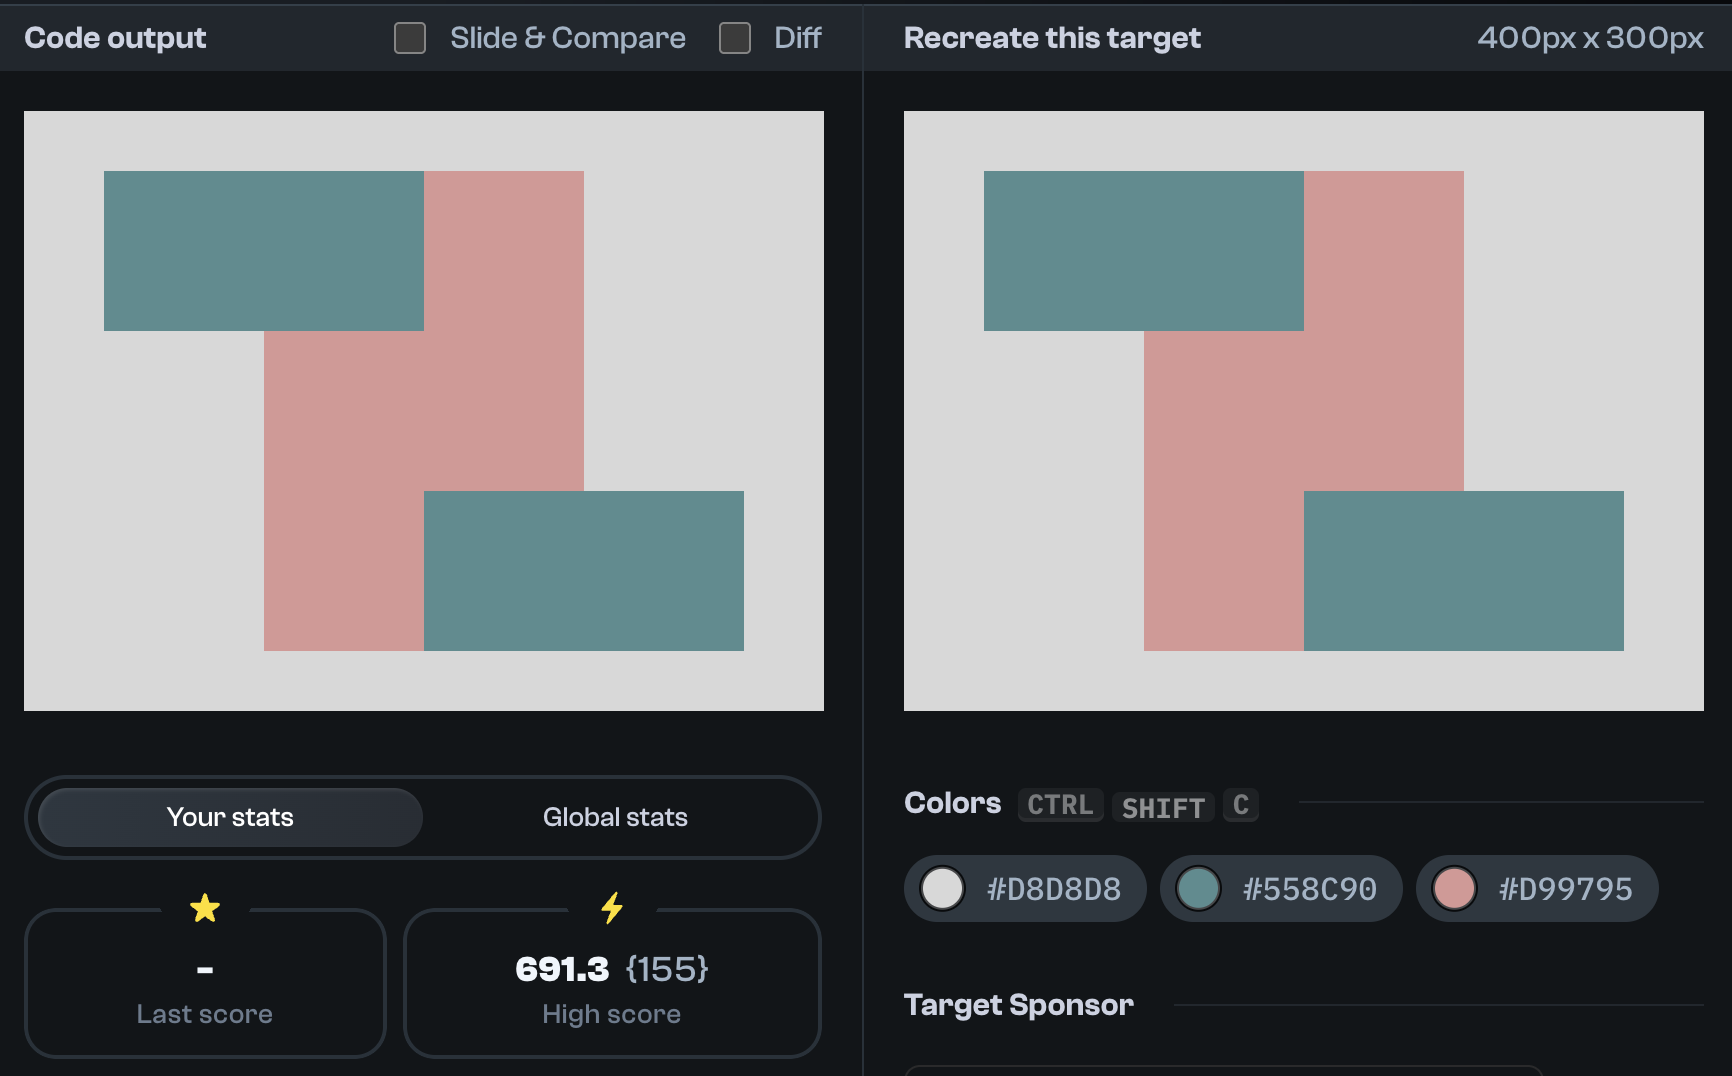Image resolution: width=1732 pixels, height=1076 pixels.
Task: Enable the Slide & Compare checkbox
Action: (409, 37)
